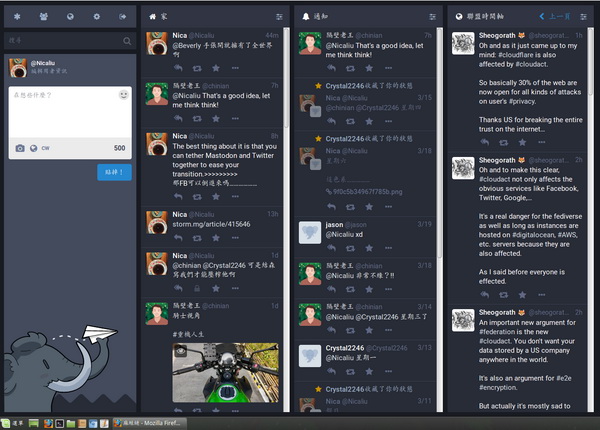Viewport: 600px width, 430px height.
Task: Switch to Mozilla Firefox taskbar window
Action: [150, 423]
